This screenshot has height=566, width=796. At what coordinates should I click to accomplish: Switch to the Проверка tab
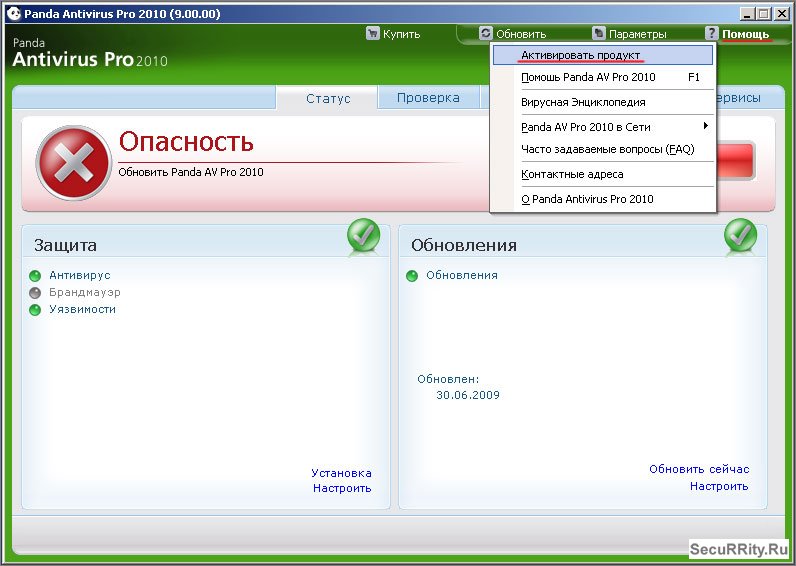[428, 97]
